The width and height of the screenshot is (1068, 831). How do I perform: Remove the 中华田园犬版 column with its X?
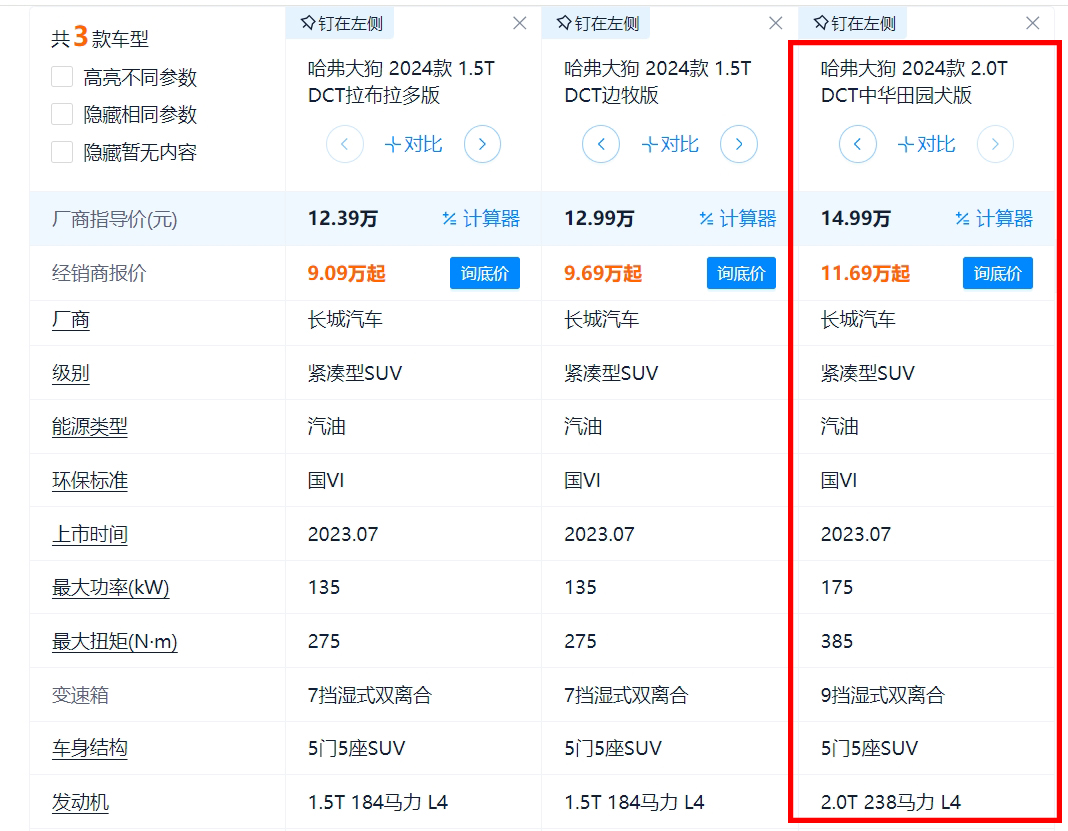click(x=1033, y=24)
